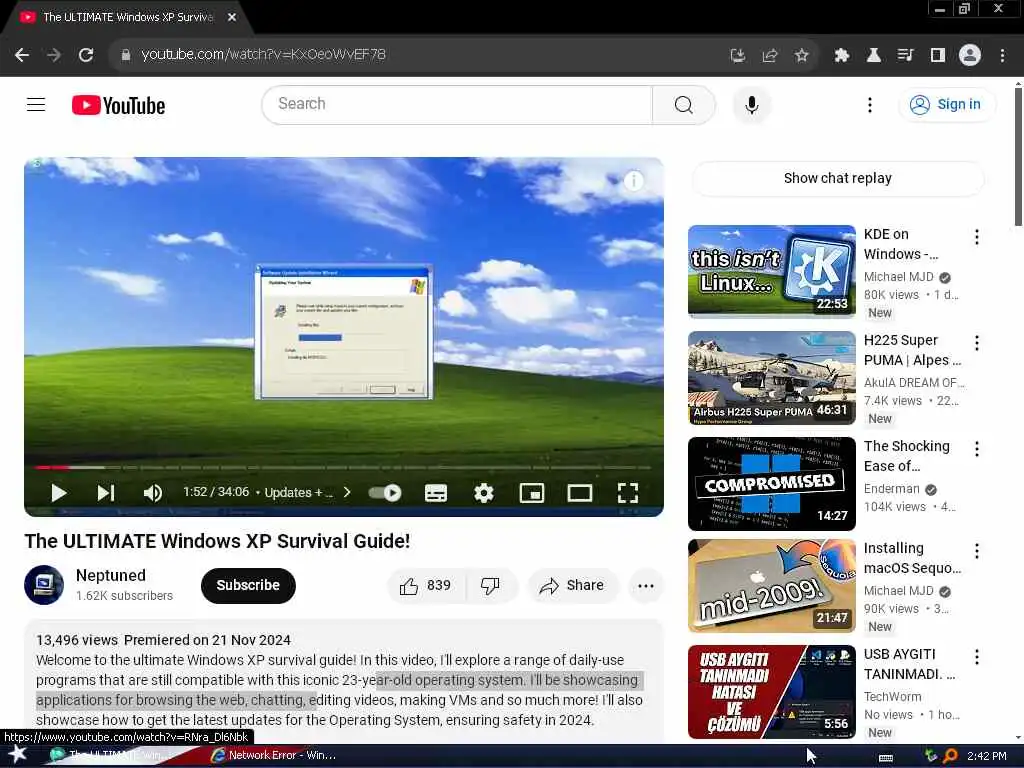Open the browser extensions puzzle icon
1024x768 pixels.
click(x=841, y=56)
